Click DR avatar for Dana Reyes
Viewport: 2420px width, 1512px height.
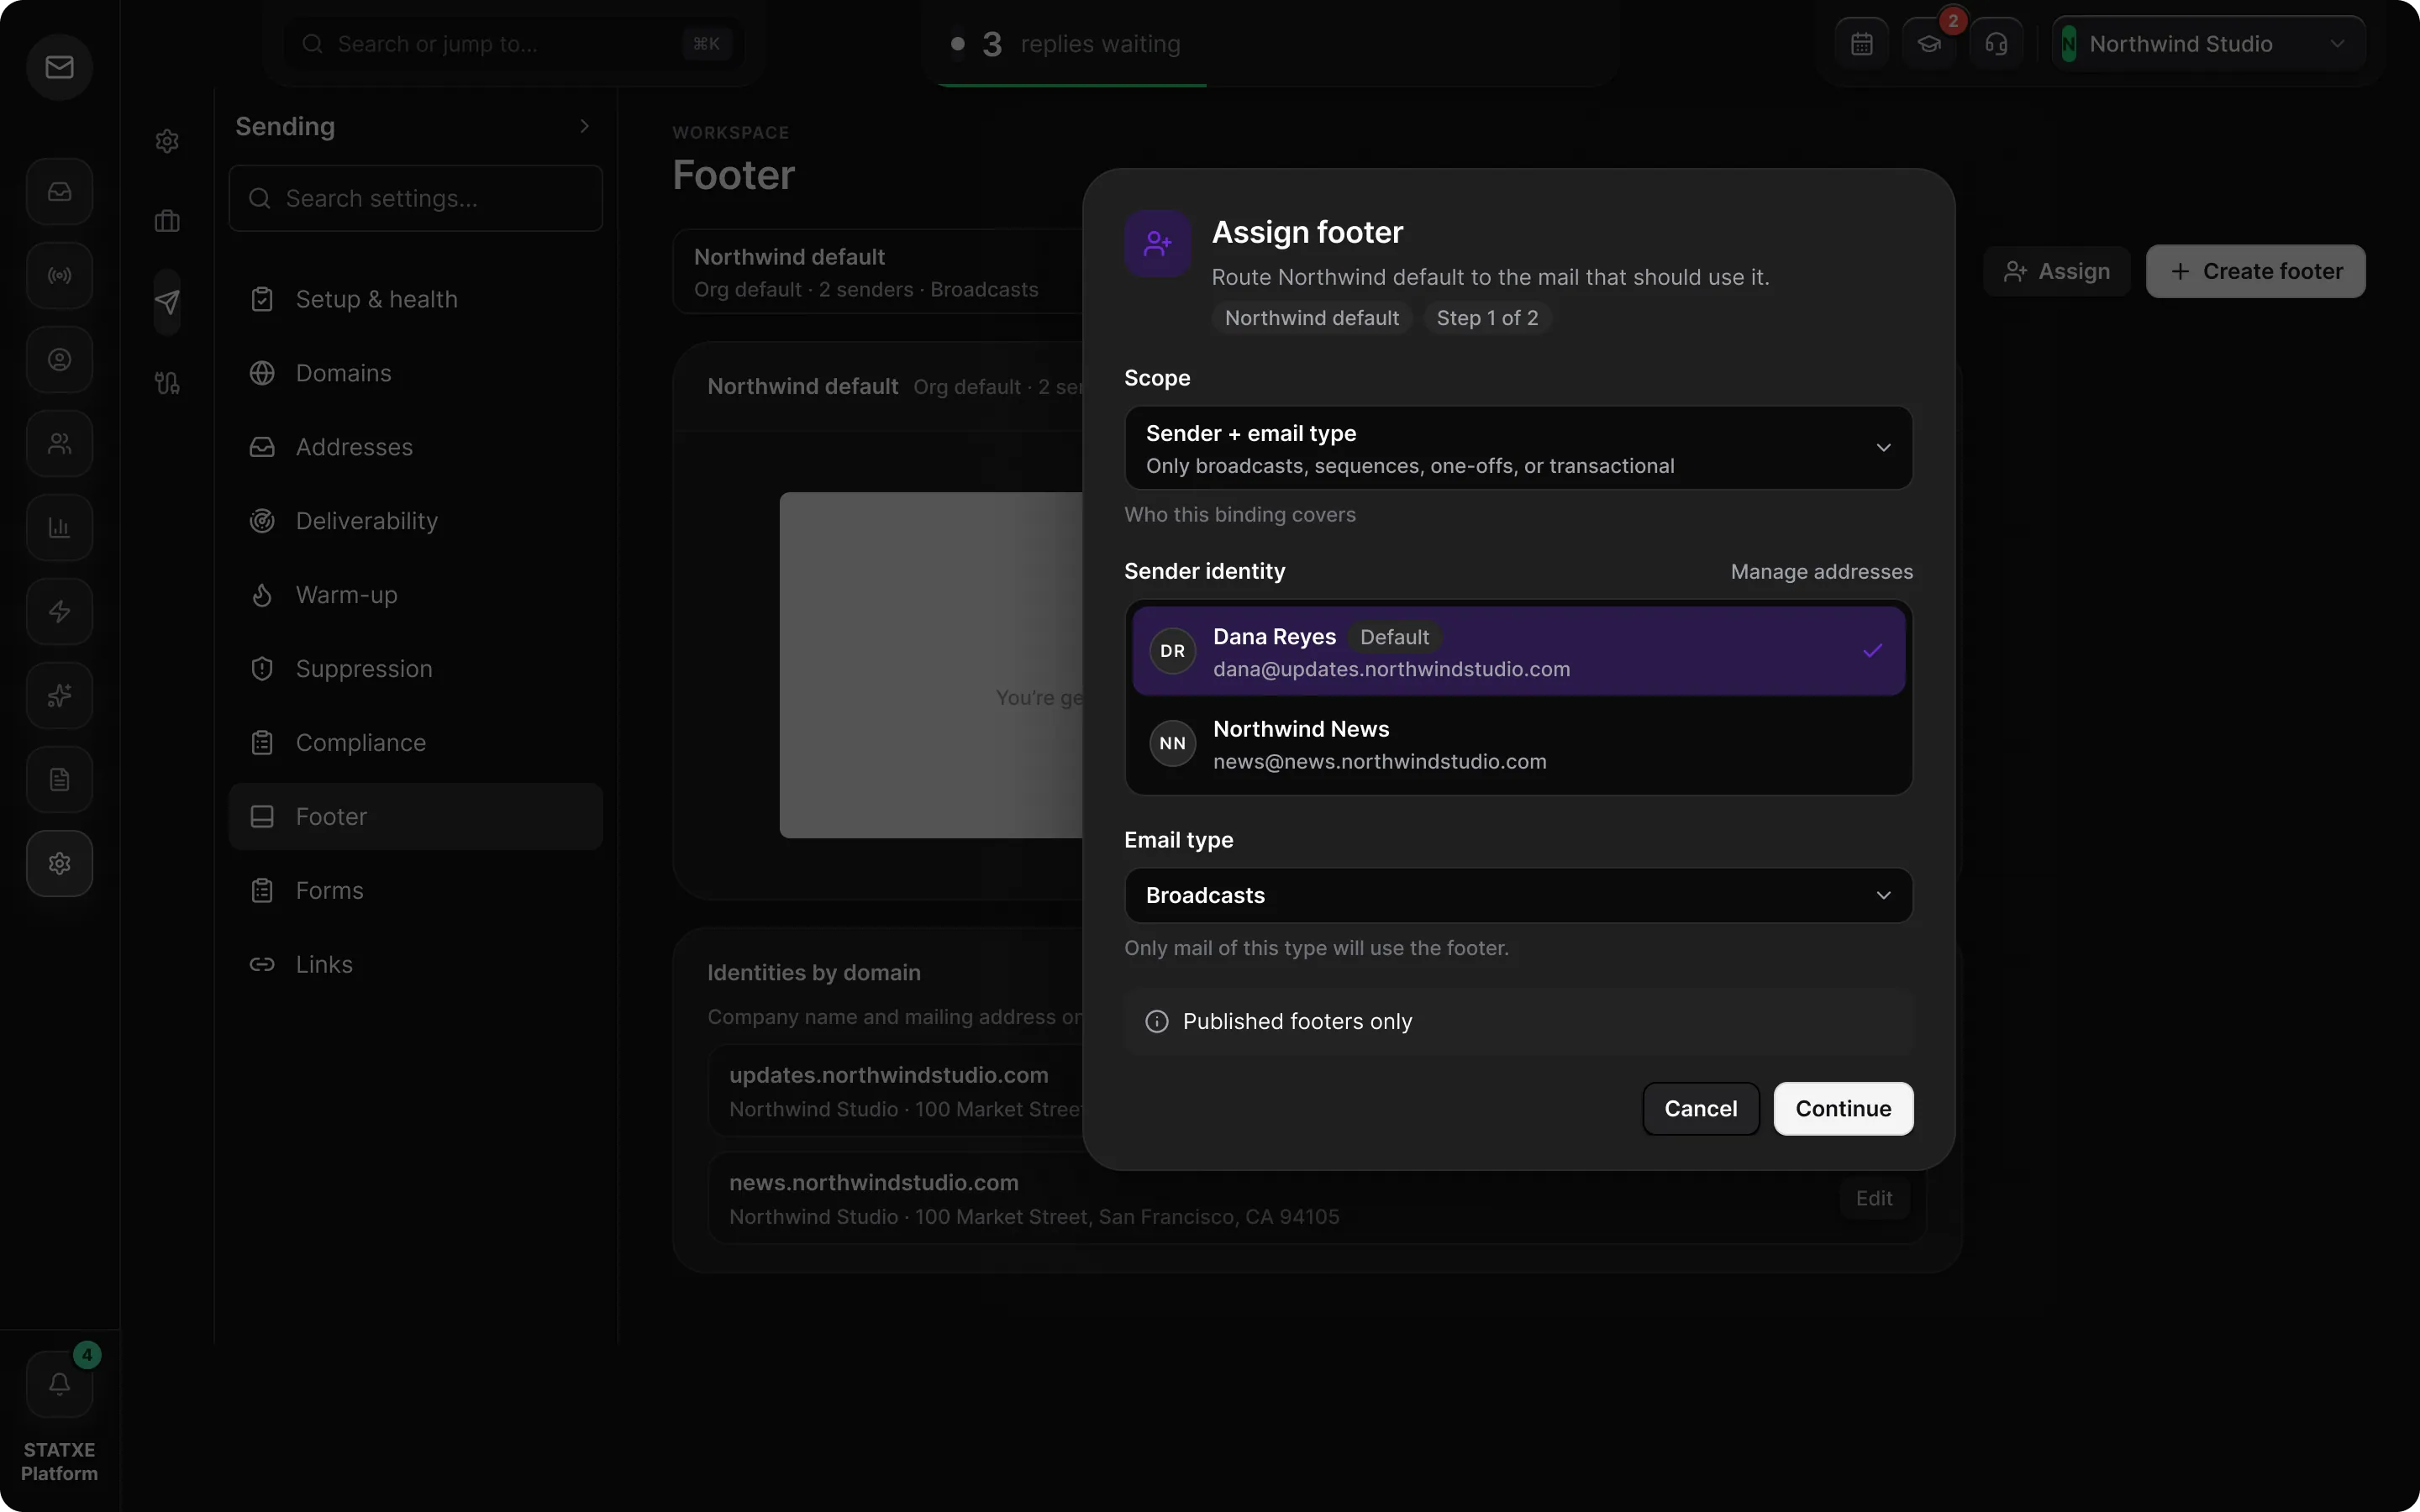(1172, 651)
